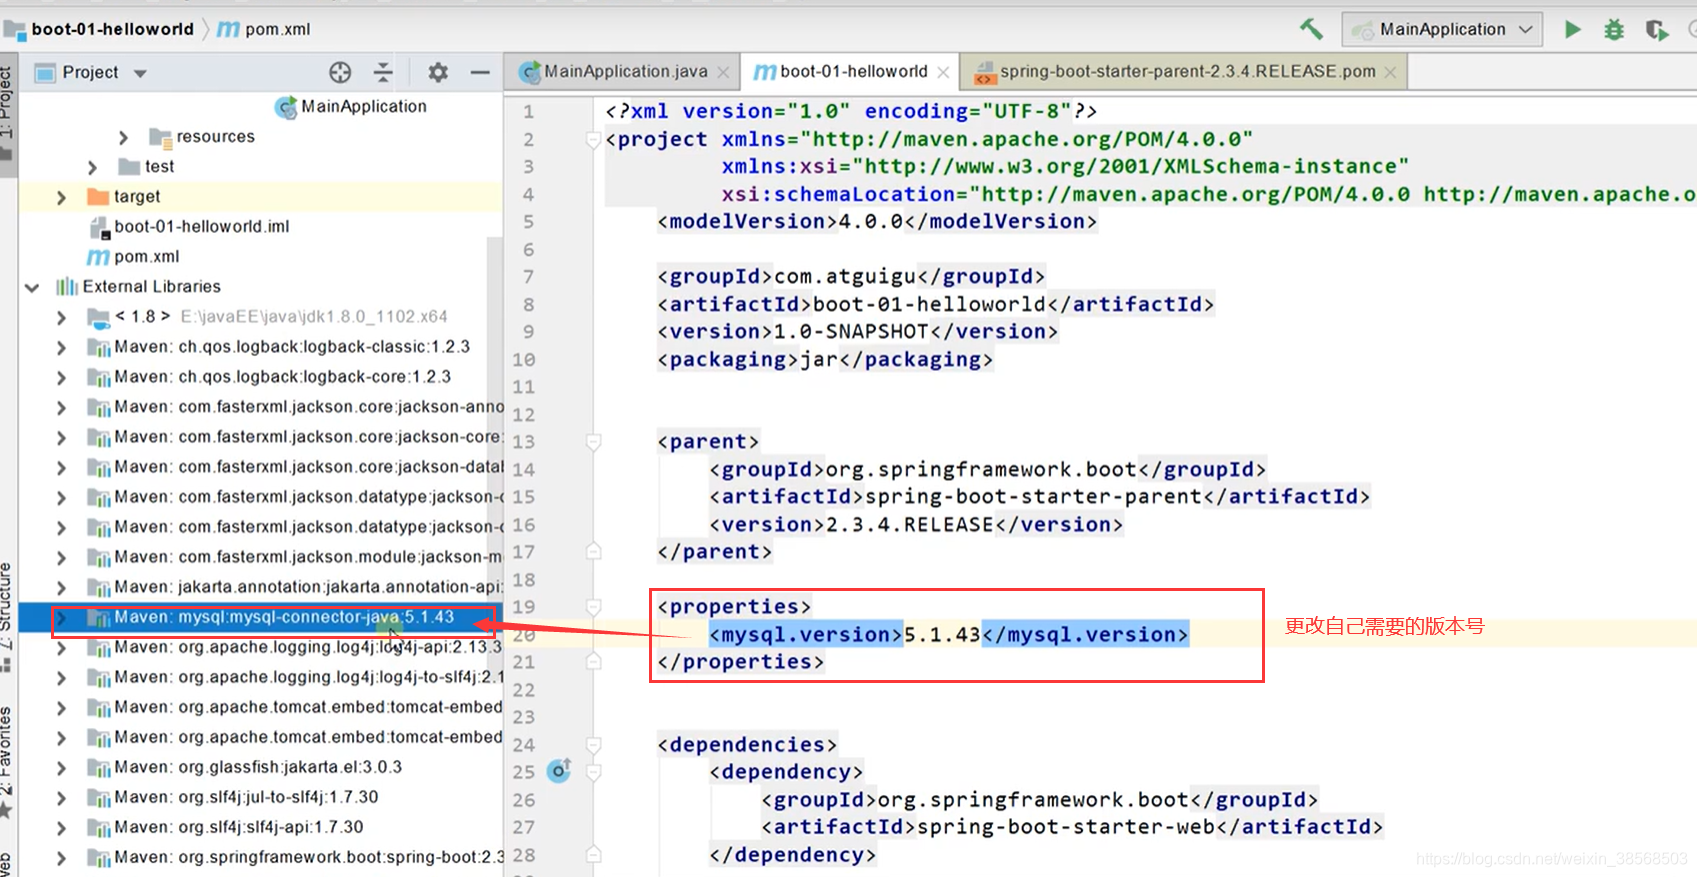Select the boot-01-helloworld.iml file
1697x877 pixels.
tap(201, 226)
